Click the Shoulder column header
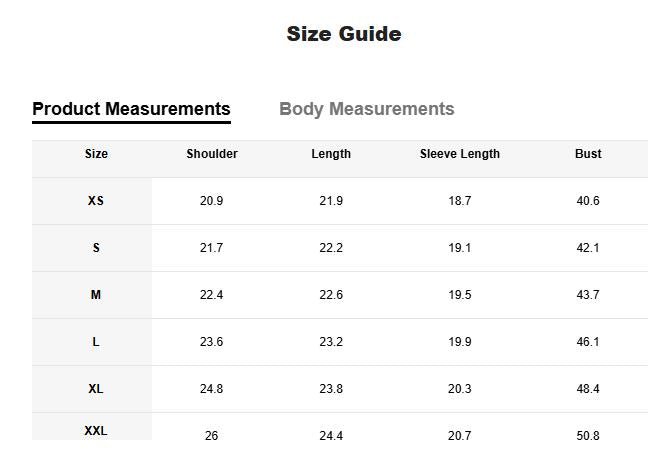The width and height of the screenshot is (662, 467). coord(212,154)
